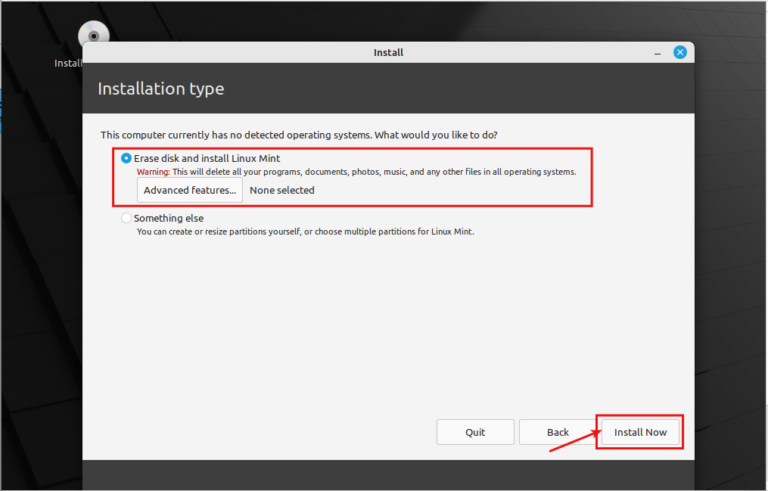Click the 'None selected' status text
The height and width of the screenshot is (491, 768).
click(282, 190)
